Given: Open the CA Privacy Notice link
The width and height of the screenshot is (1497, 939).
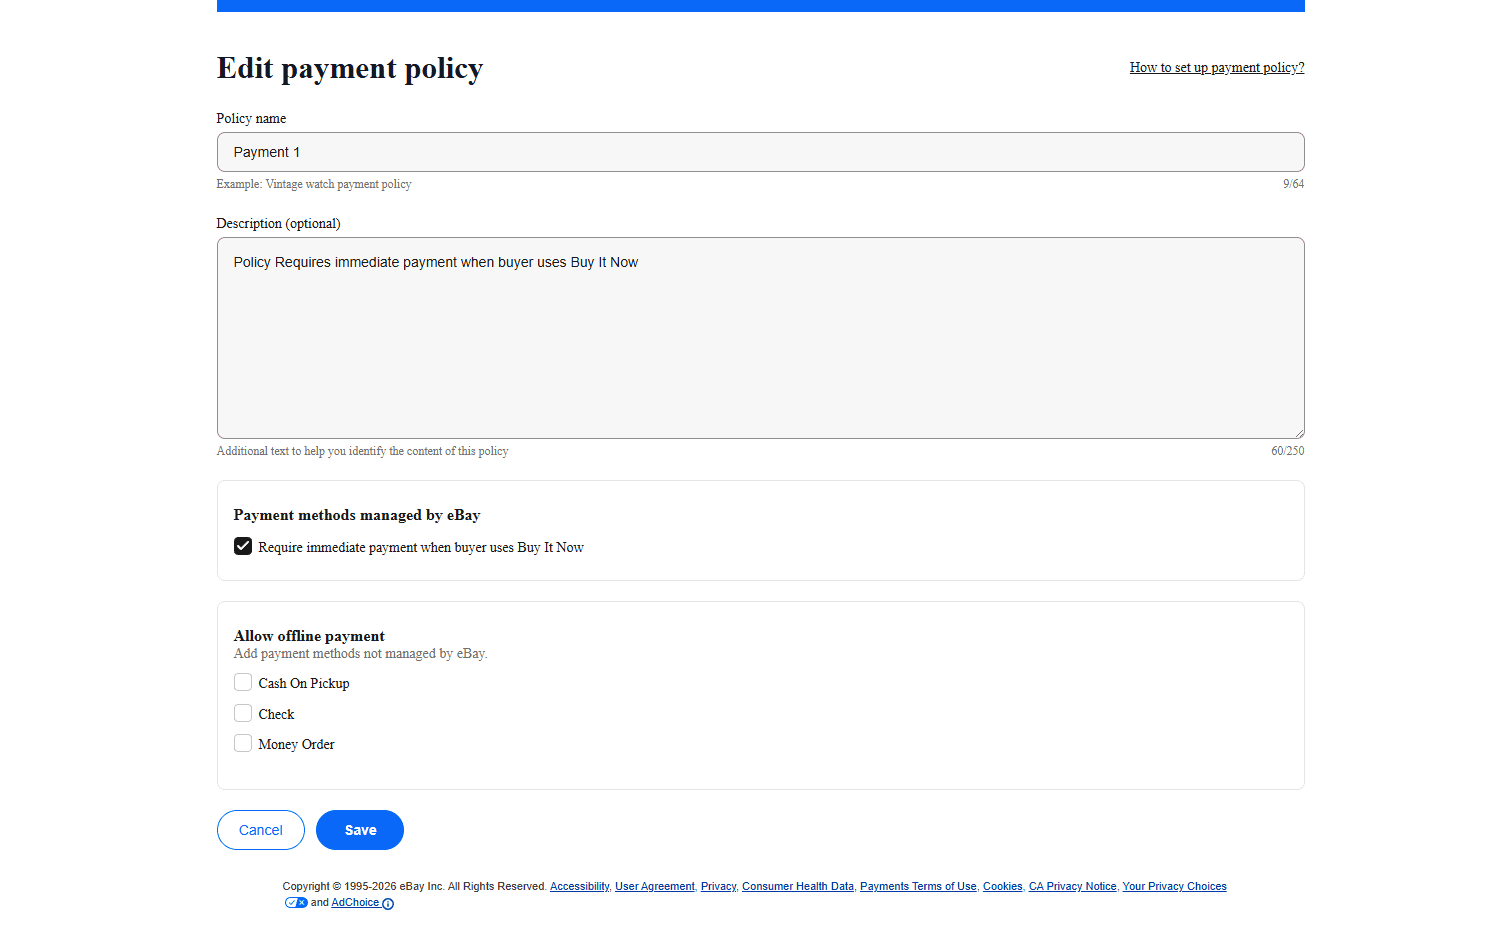Looking at the screenshot, I should tap(1072, 886).
